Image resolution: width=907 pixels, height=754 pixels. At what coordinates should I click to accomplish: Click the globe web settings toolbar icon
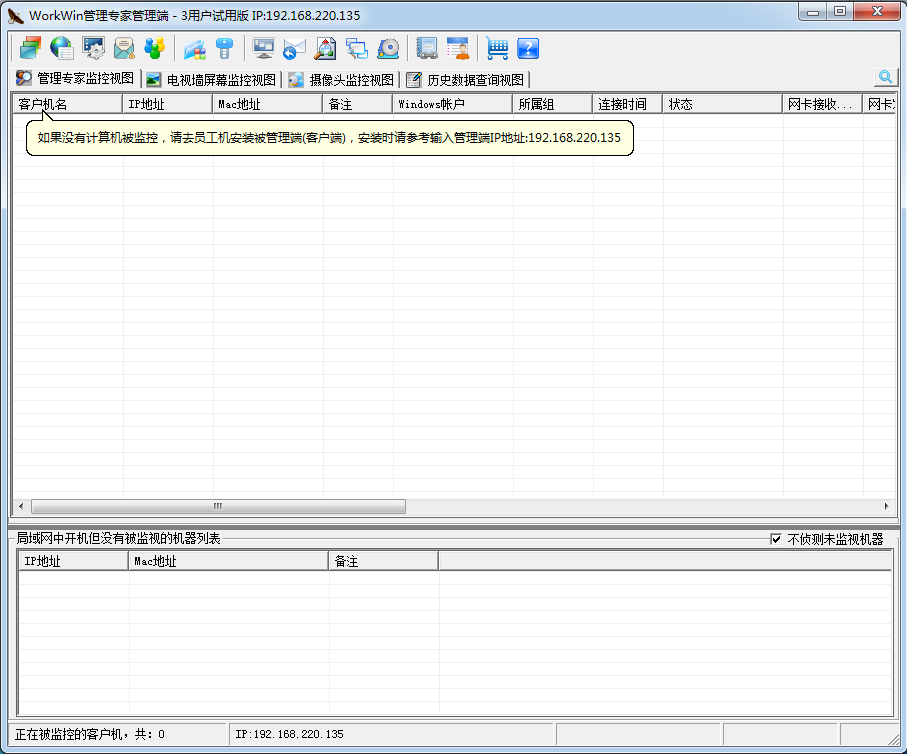coord(62,48)
